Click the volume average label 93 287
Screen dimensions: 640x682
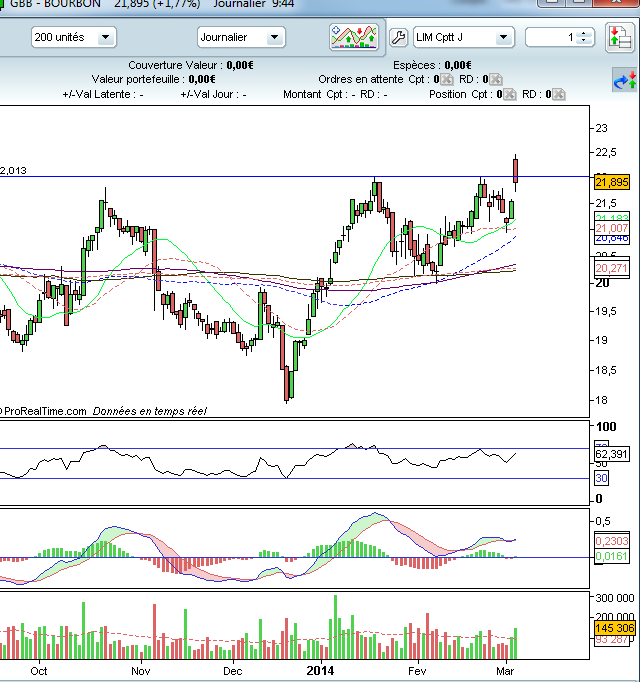[x=612, y=640]
